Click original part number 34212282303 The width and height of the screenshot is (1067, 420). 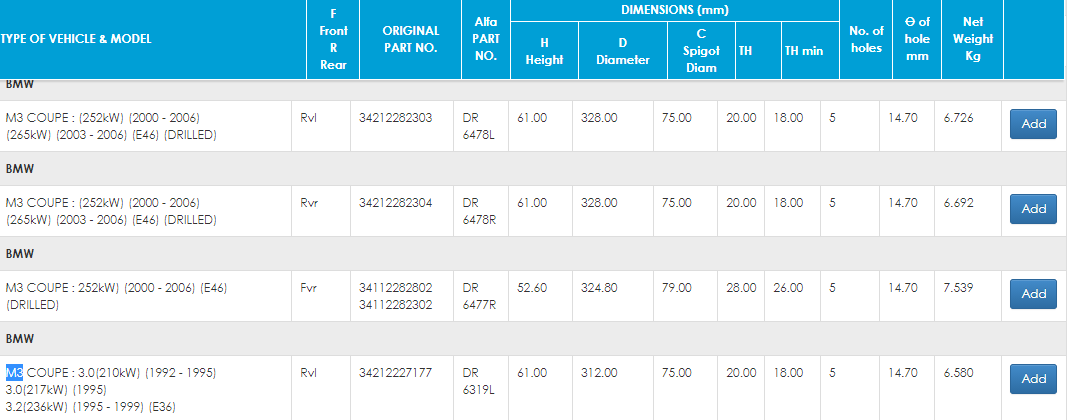coord(395,118)
